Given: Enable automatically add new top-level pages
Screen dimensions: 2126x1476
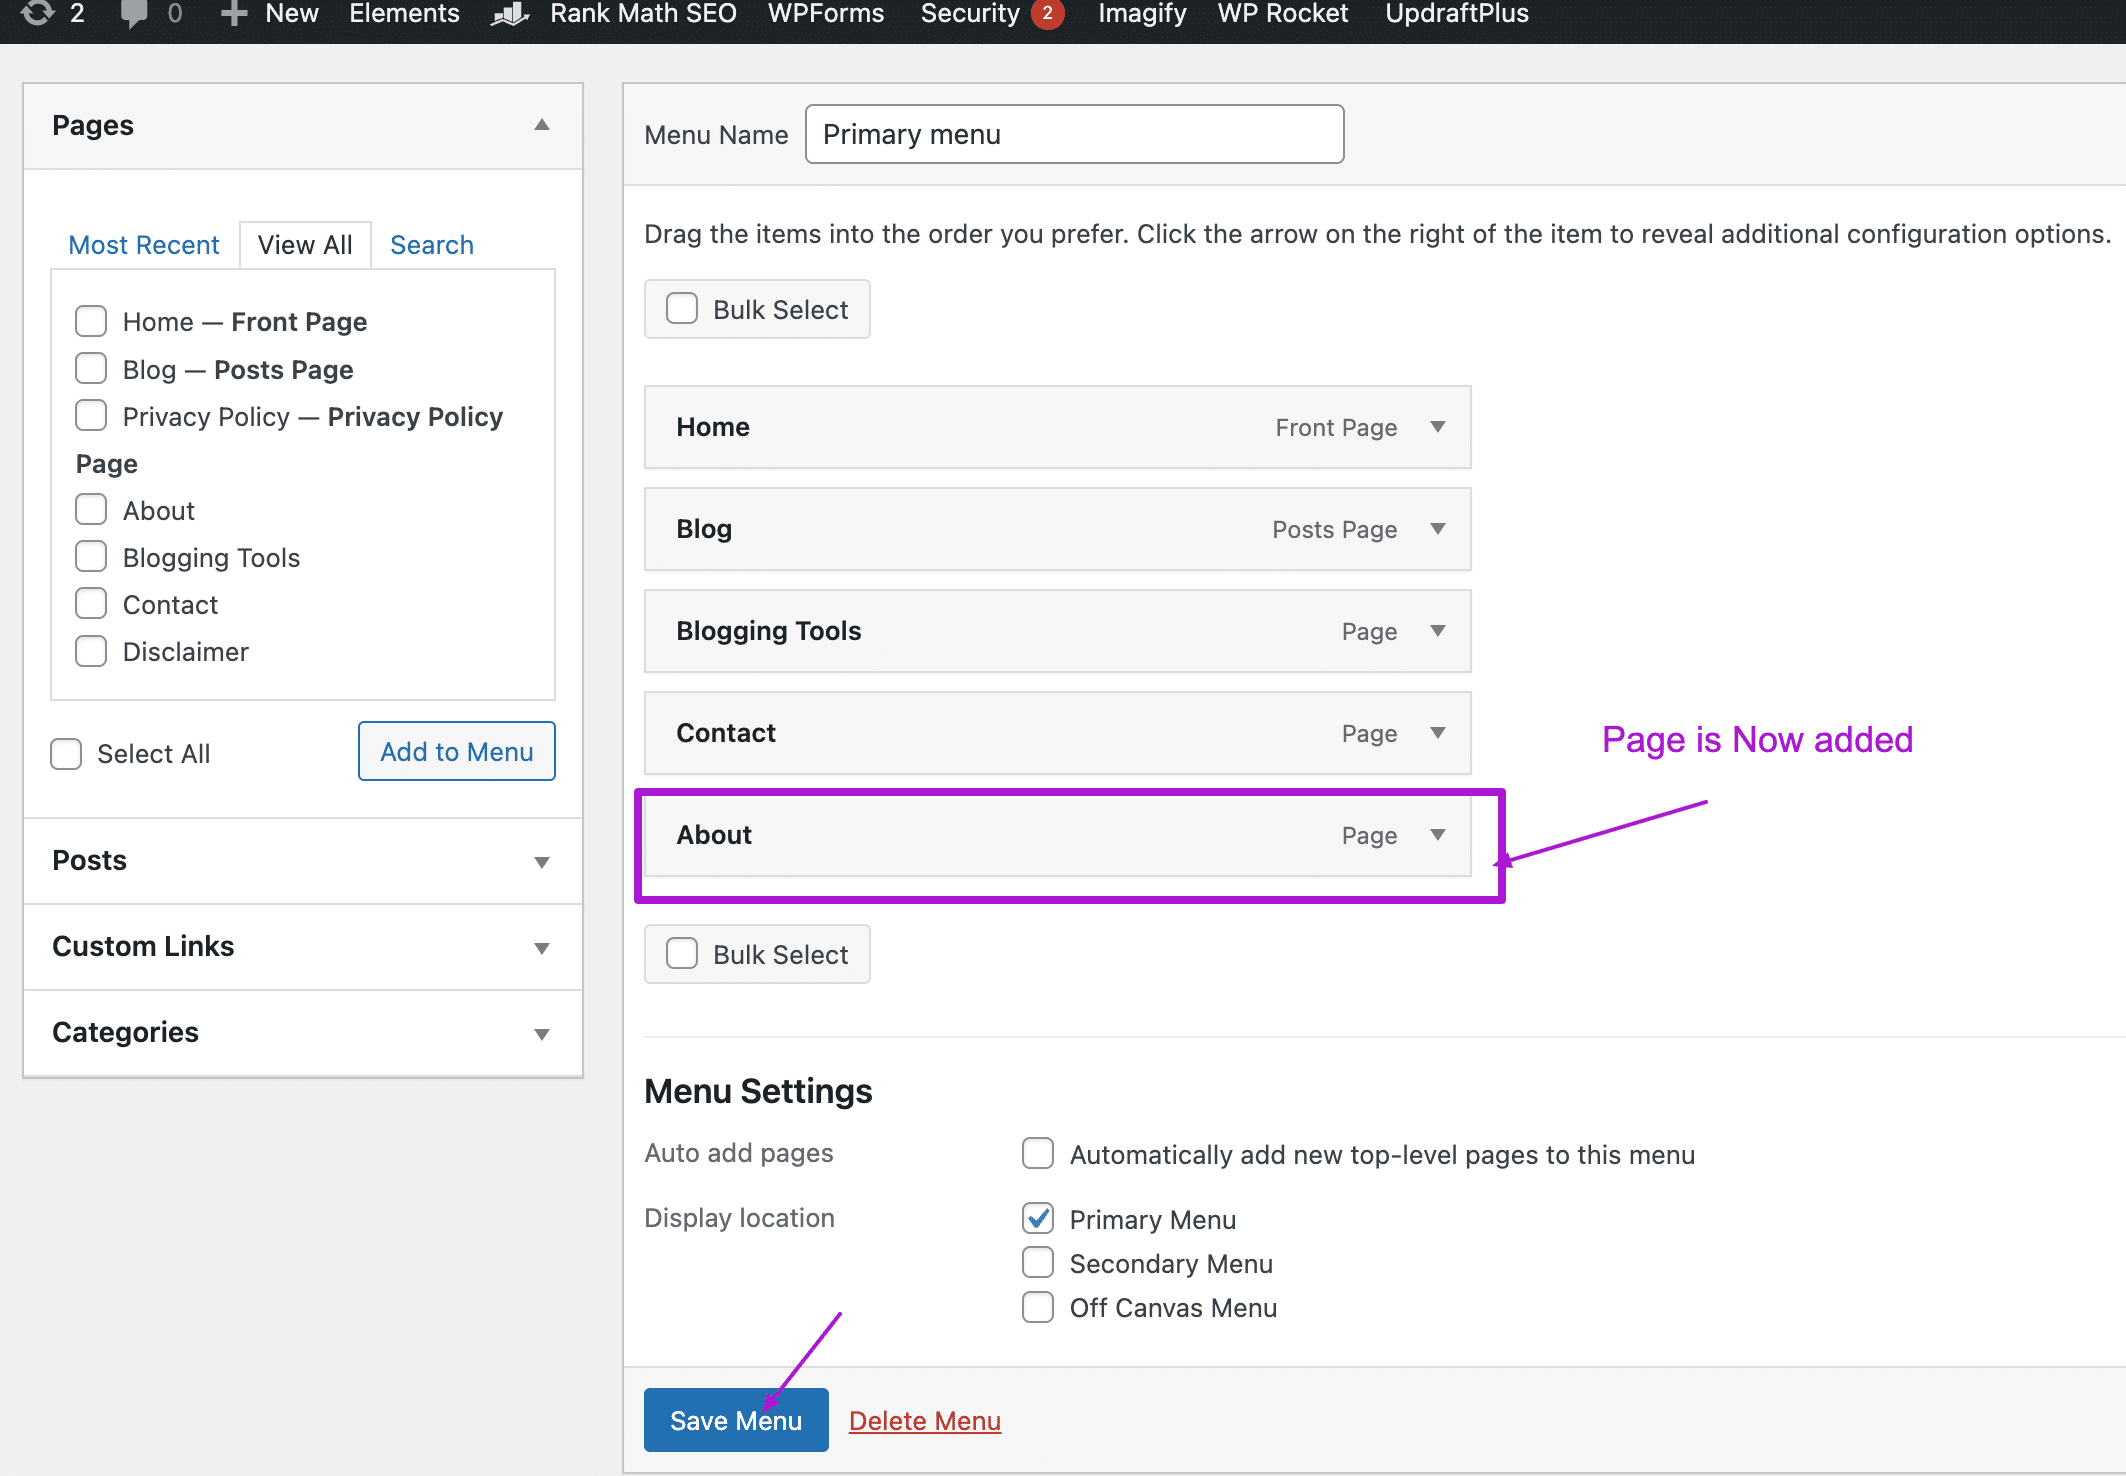Looking at the screenshot, I should point(1037,1153).
